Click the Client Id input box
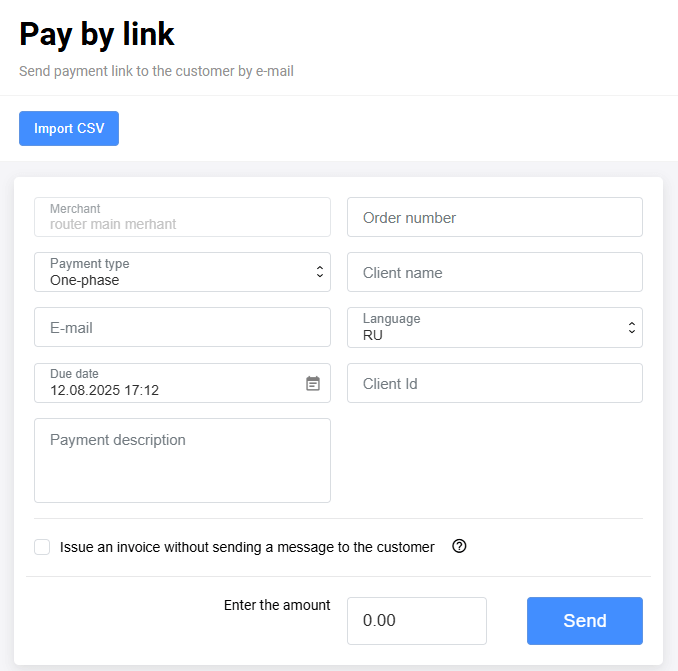The width and height of the screenshot is (678, 671). tap(494, 383)
